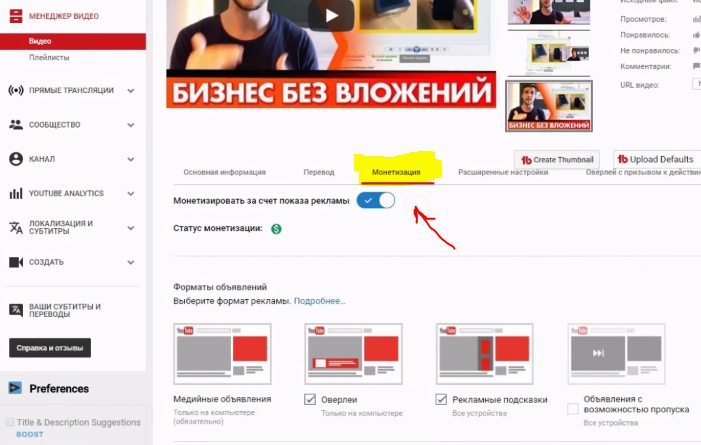Open the Video Manager (Менеджер видео) icon
701x445 pixels.
click(16, 16)
